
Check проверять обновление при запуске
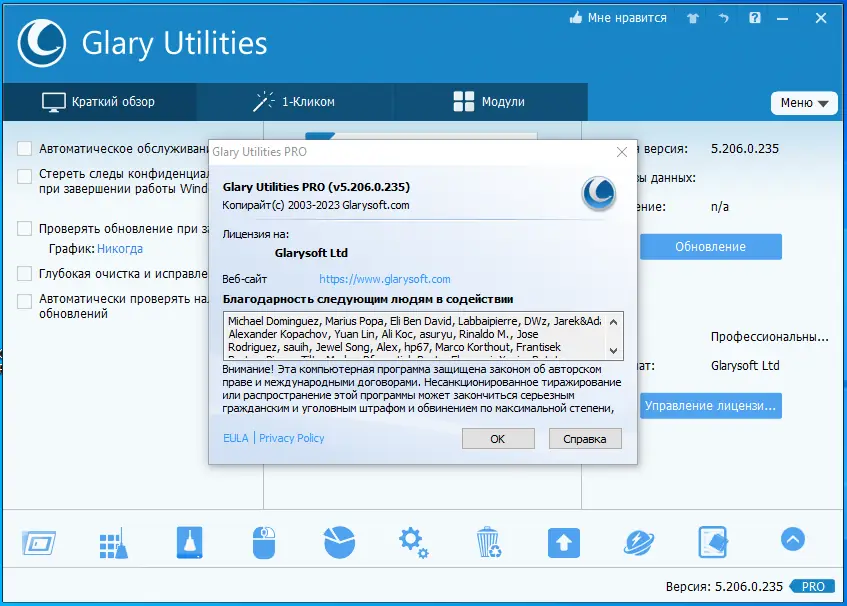click(22, 228)
